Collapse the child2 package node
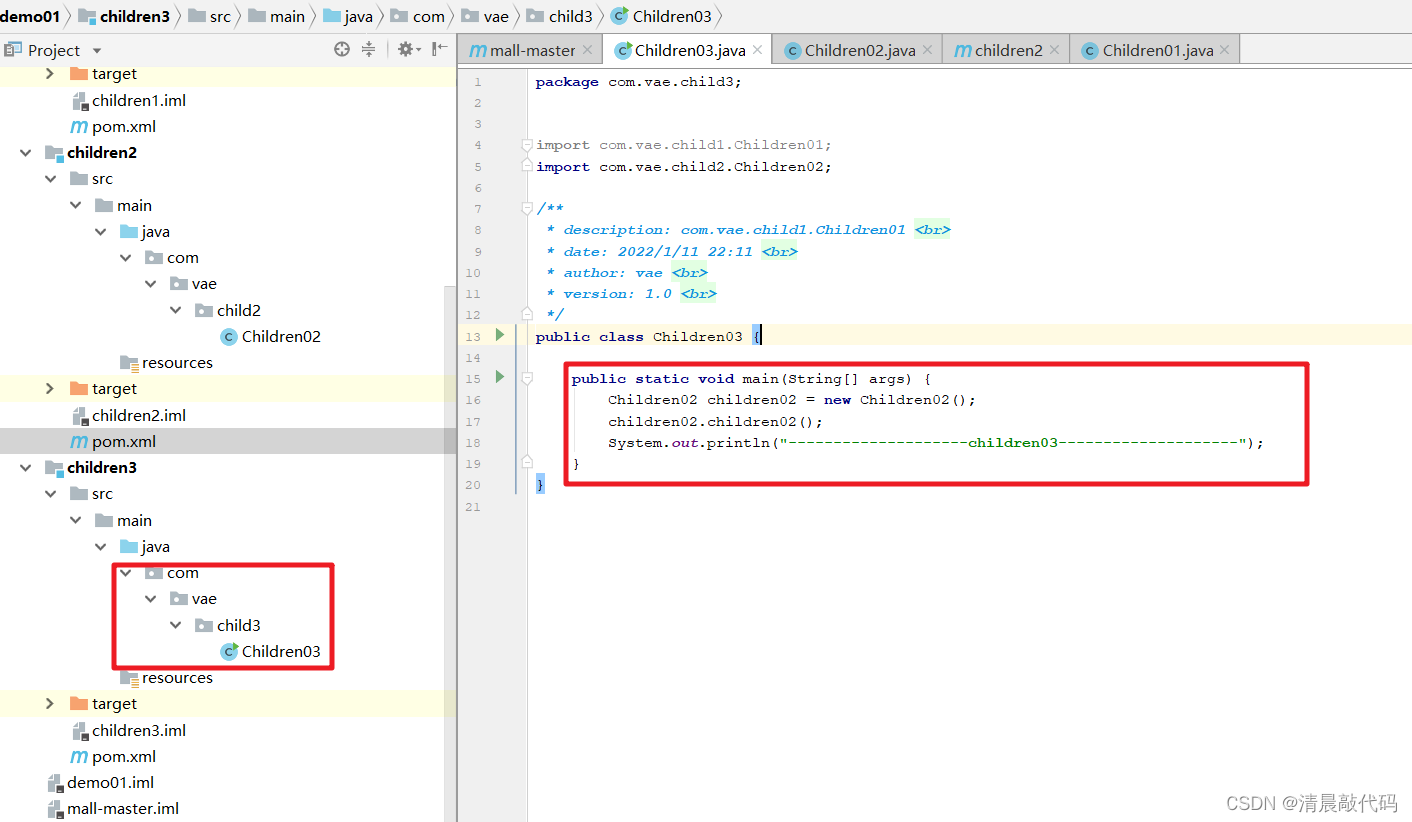 pyautogui.click(x=175, y=310)
